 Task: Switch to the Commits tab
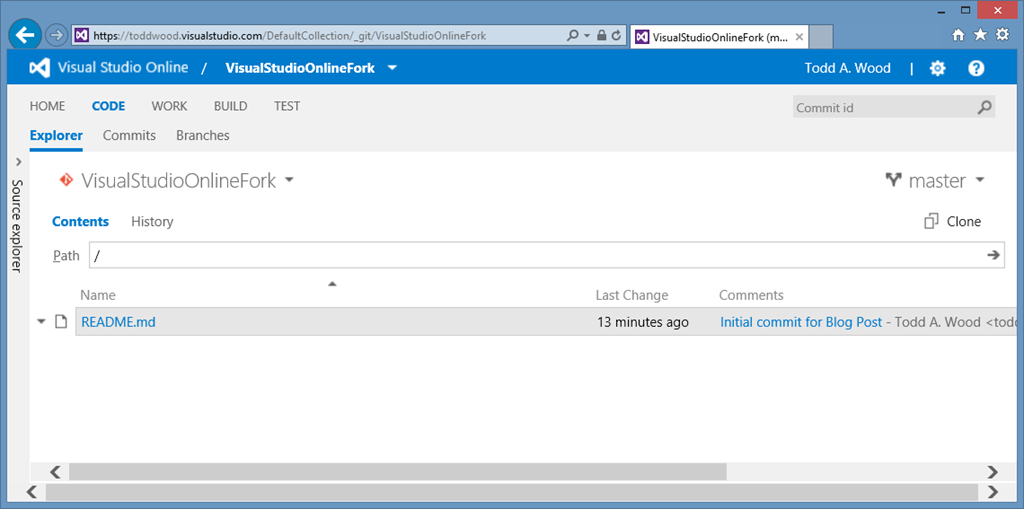coord(129,136)
